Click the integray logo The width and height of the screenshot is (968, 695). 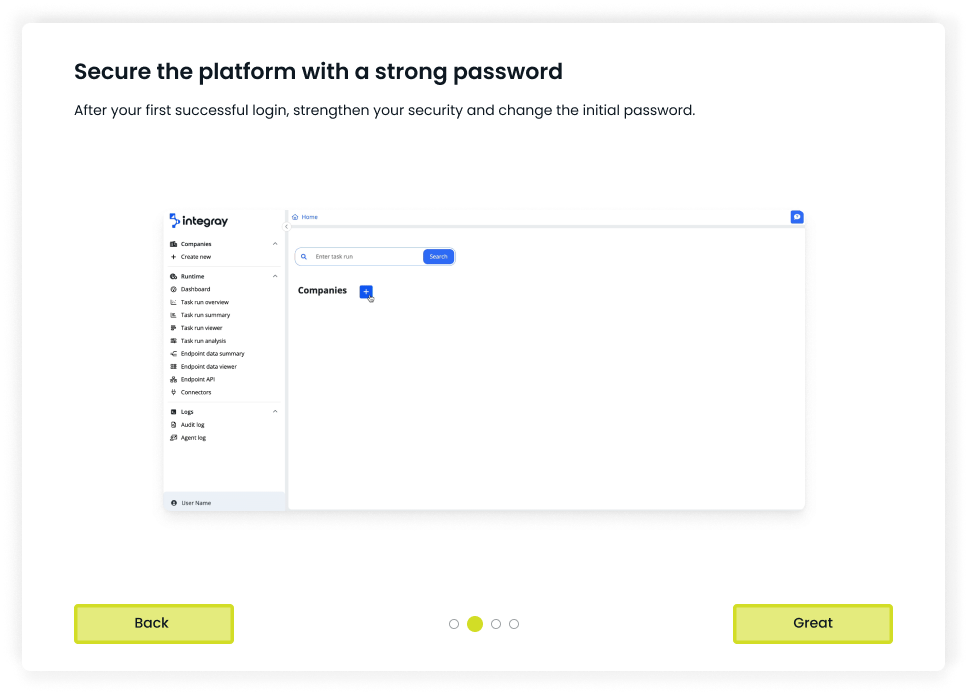(x=199, y=220)
